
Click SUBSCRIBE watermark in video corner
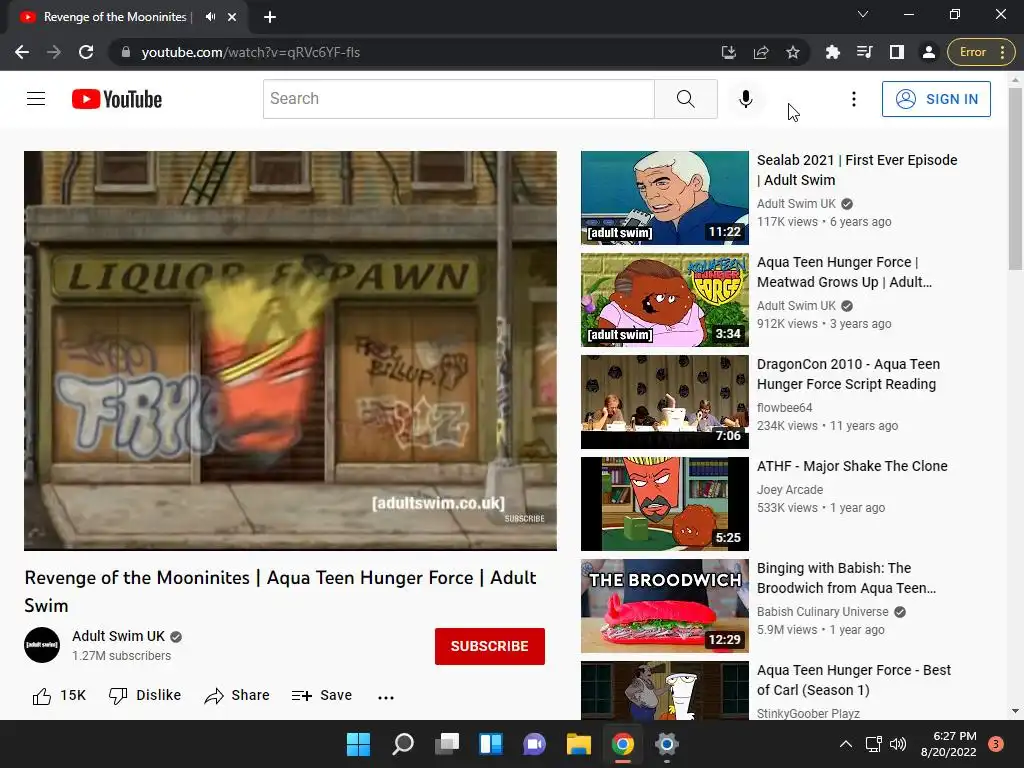524,519
